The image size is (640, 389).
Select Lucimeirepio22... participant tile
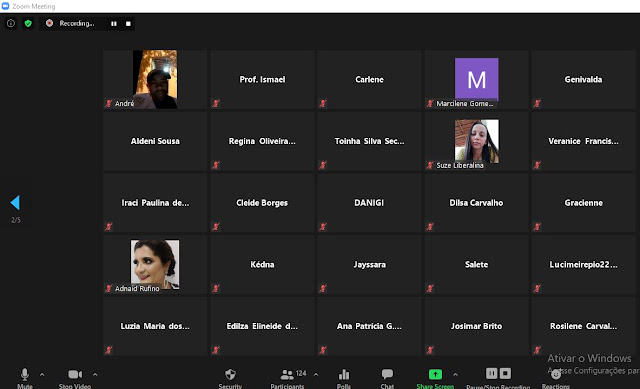coord(583,265)
